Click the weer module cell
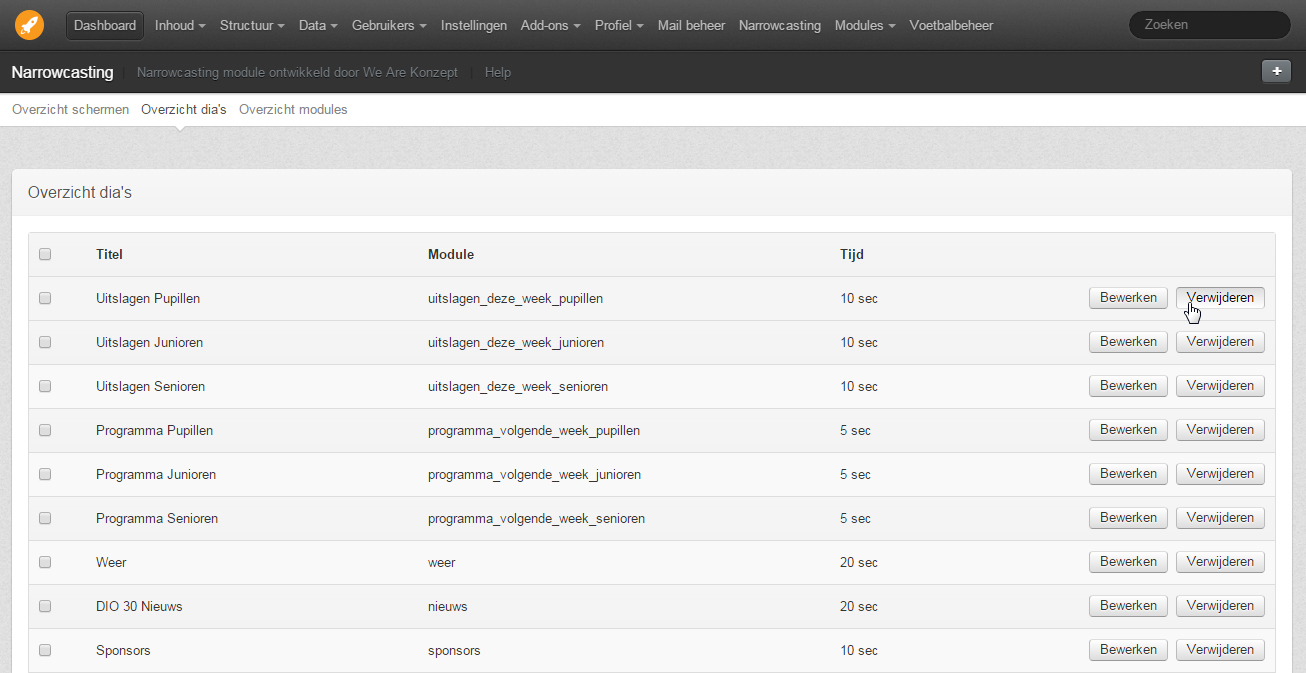The image size is (1306, 673). coord(441,563)
